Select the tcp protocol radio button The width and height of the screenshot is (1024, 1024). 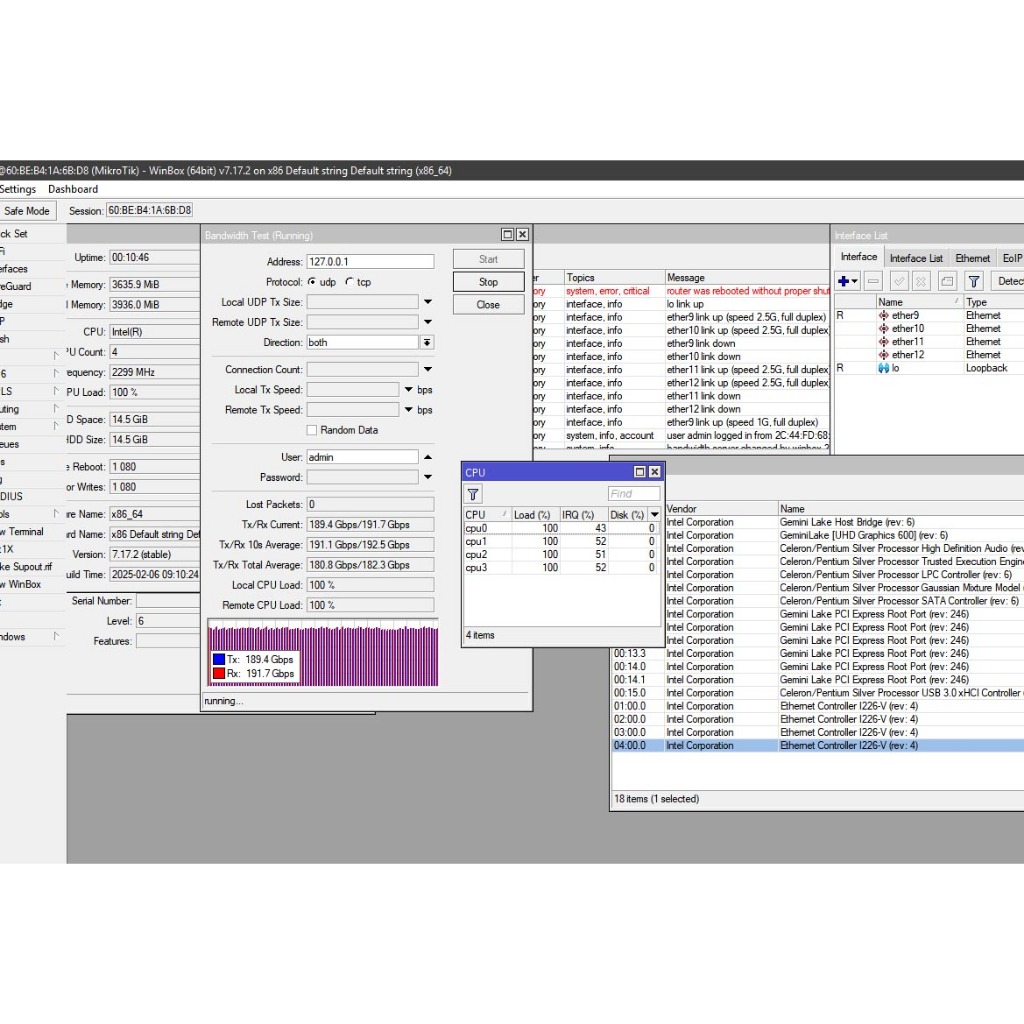coord(349,282)
